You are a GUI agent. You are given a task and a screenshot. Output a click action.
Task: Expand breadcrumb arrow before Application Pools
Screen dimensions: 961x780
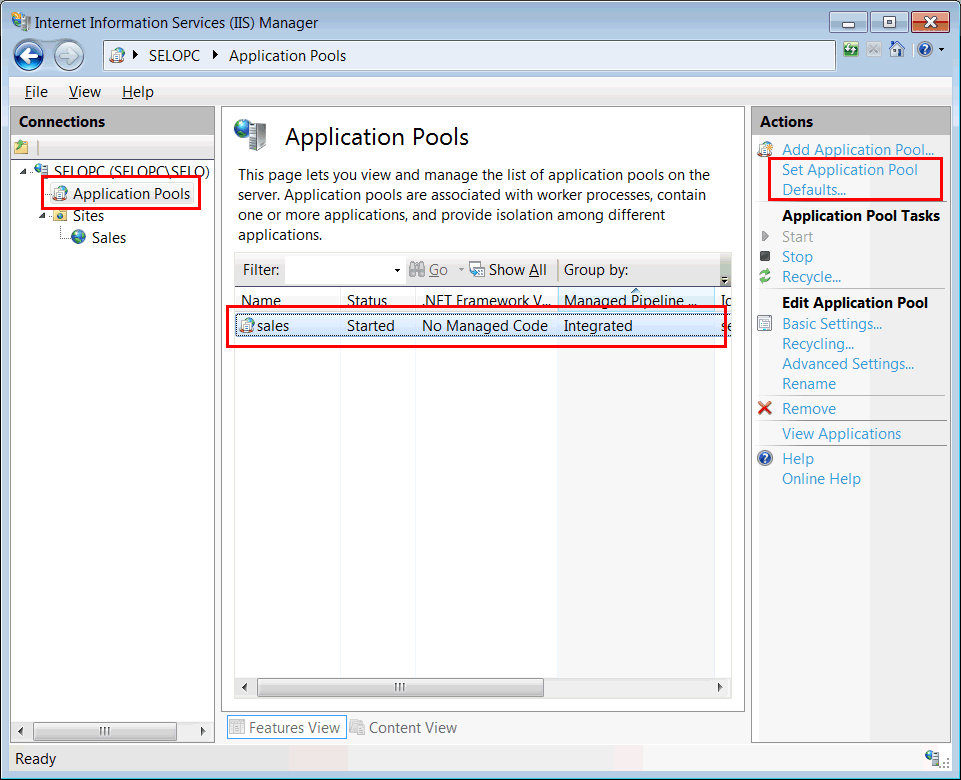pos(215,55)
